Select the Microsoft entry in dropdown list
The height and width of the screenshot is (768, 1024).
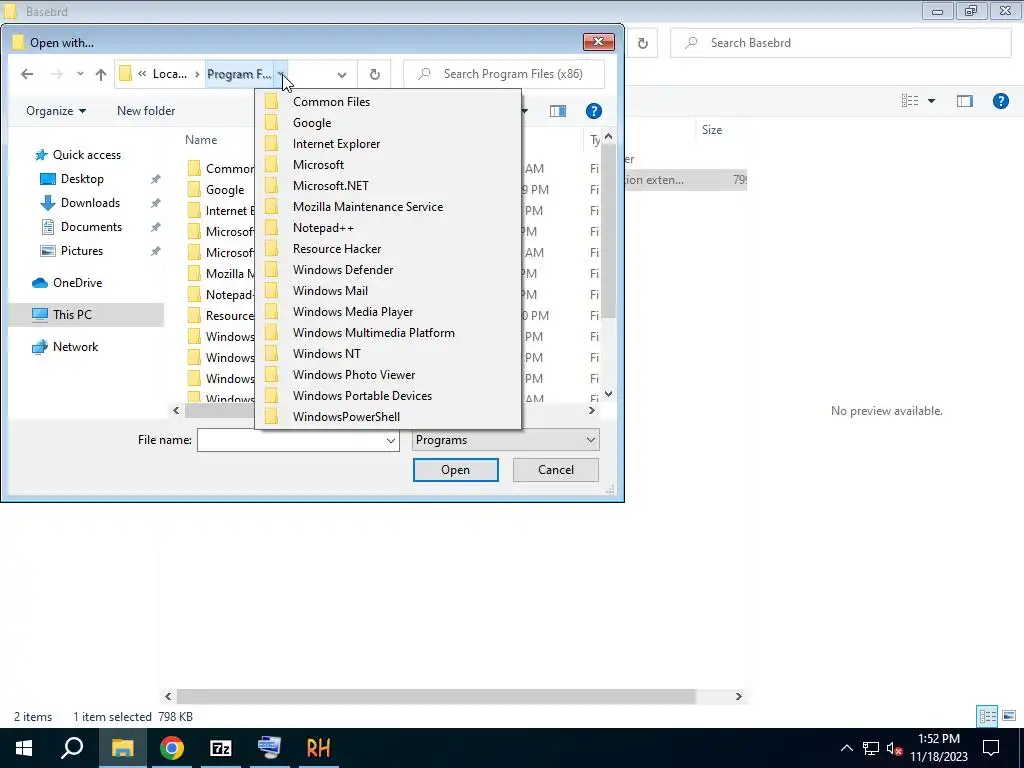[x=388, y=165]
